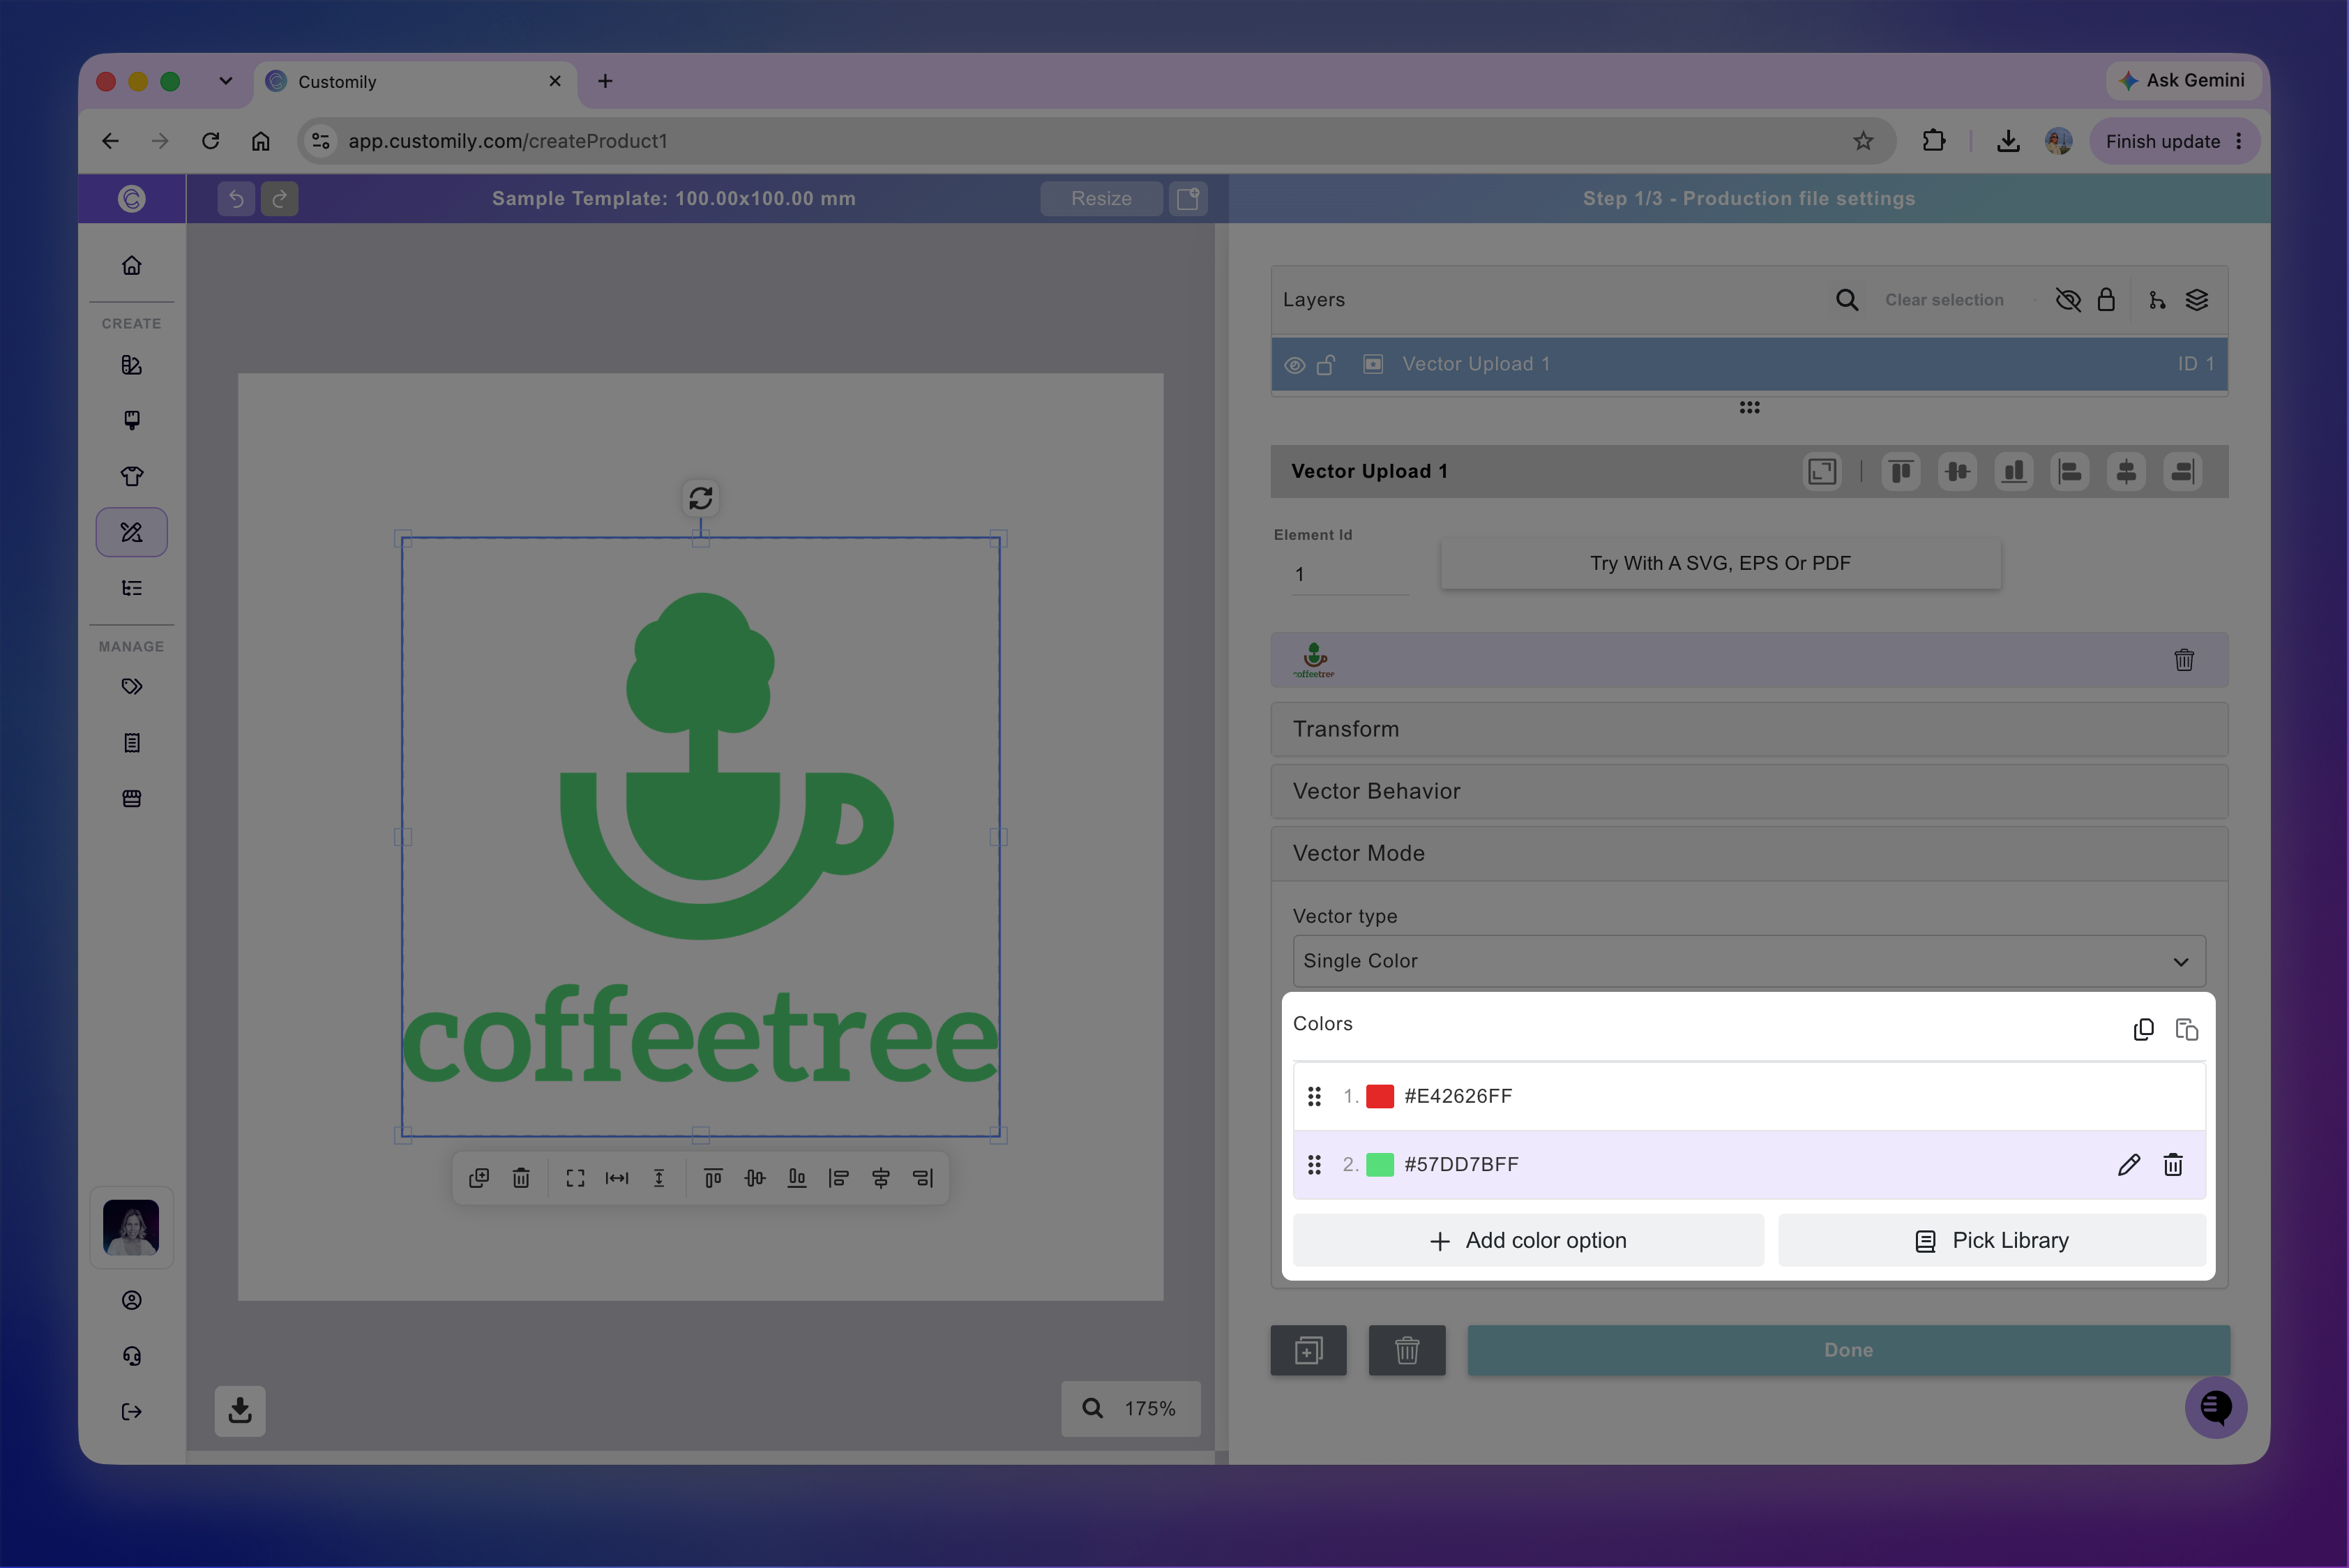
Task: Select the Vector Upload 1 layer row
Action: (1749, 364)
